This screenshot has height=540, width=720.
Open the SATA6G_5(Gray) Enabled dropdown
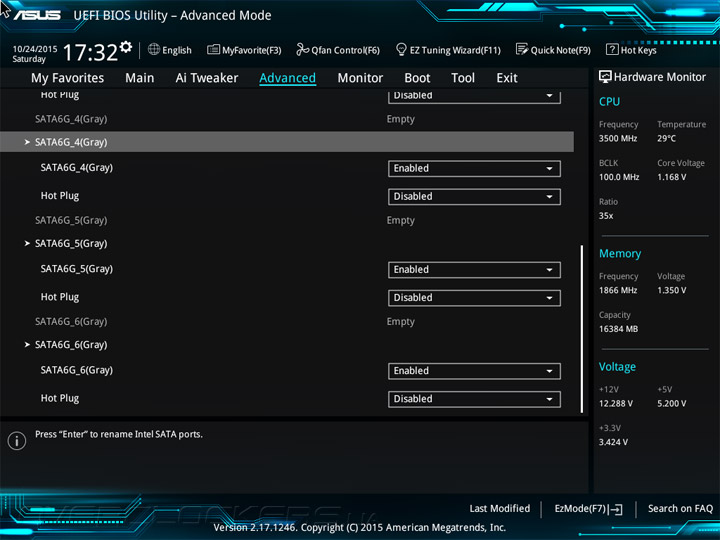[x=474, y=270]
